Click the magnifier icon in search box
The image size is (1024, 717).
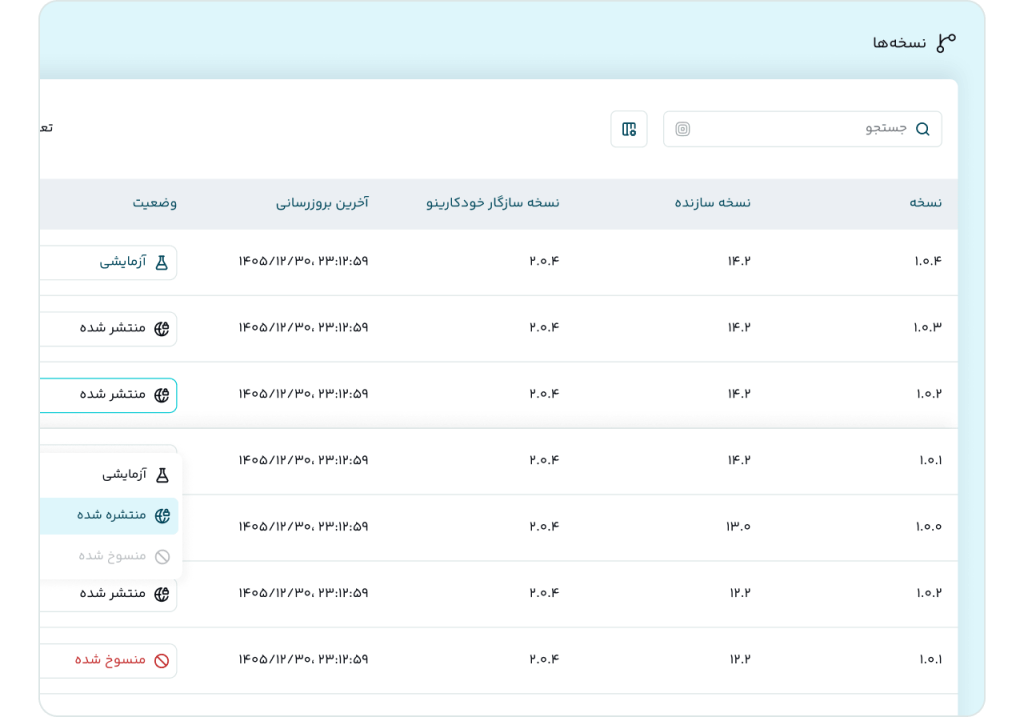(x=922, y=129)
